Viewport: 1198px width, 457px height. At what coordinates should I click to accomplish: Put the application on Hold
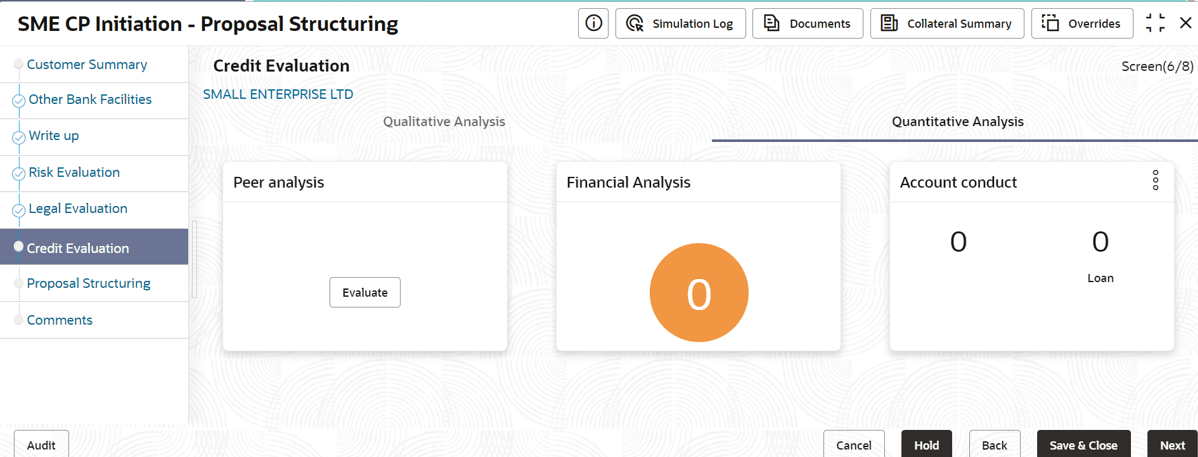[927, 445]
